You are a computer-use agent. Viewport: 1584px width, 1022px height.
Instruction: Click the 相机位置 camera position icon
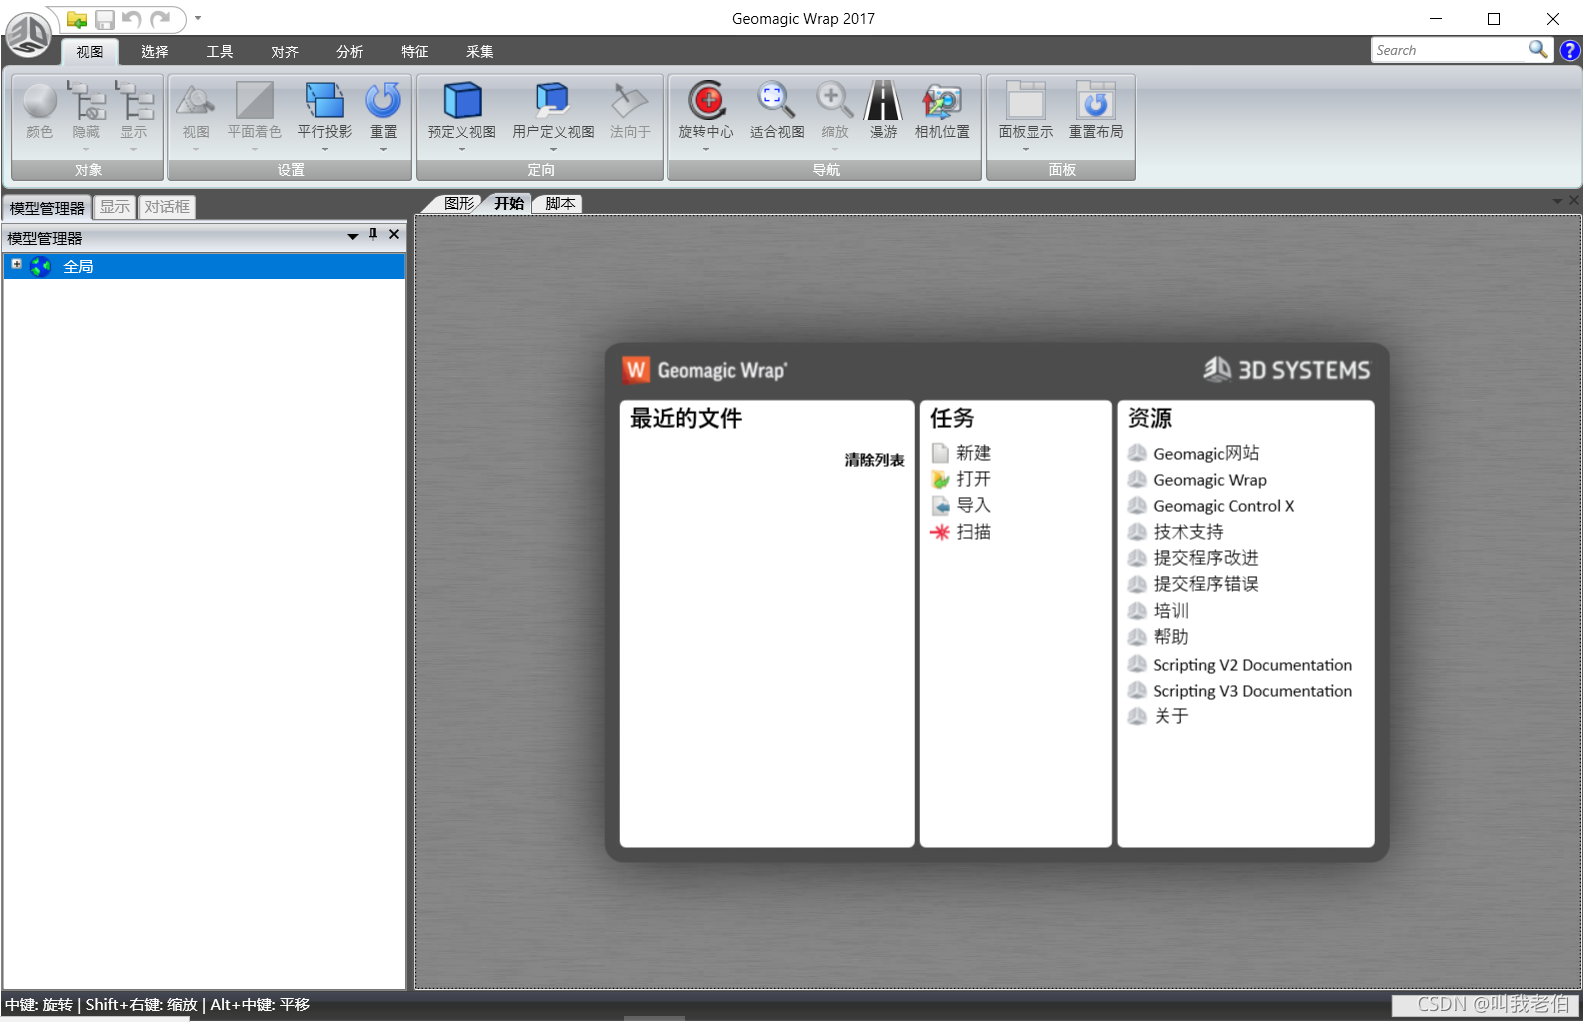coord(942,101)
